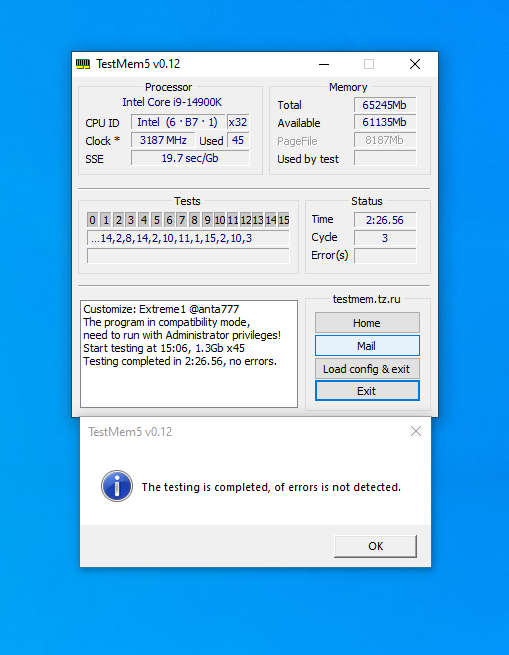Click log line Customize: Extreme1 @anta777
The height and width of the screenshot is (655, 509).
(x=161, y=309)
